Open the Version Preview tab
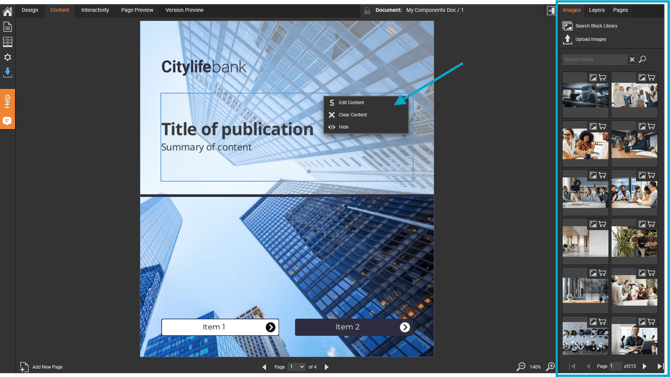This screenshot has height=377, width=670. (x=185, y=10)
